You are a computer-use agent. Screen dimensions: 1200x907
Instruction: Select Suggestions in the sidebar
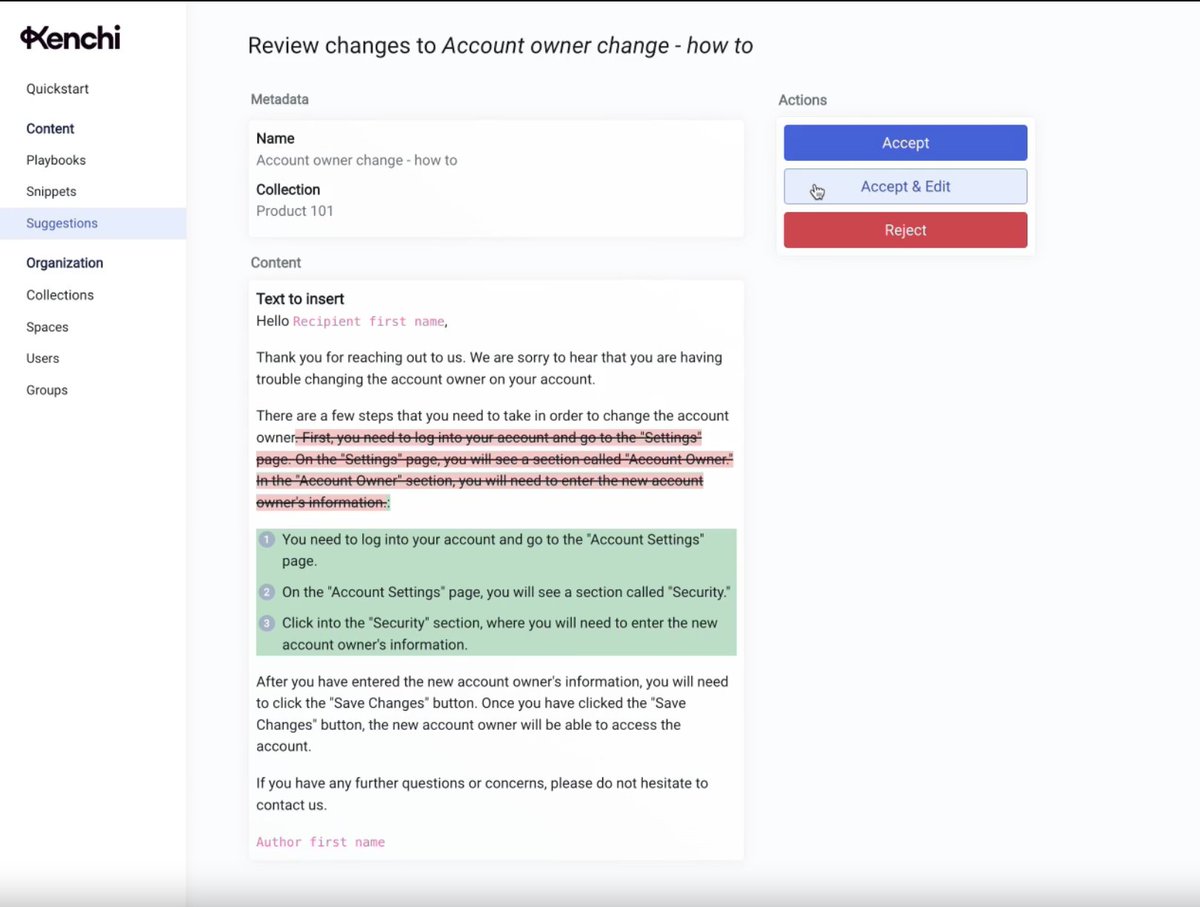93,223
